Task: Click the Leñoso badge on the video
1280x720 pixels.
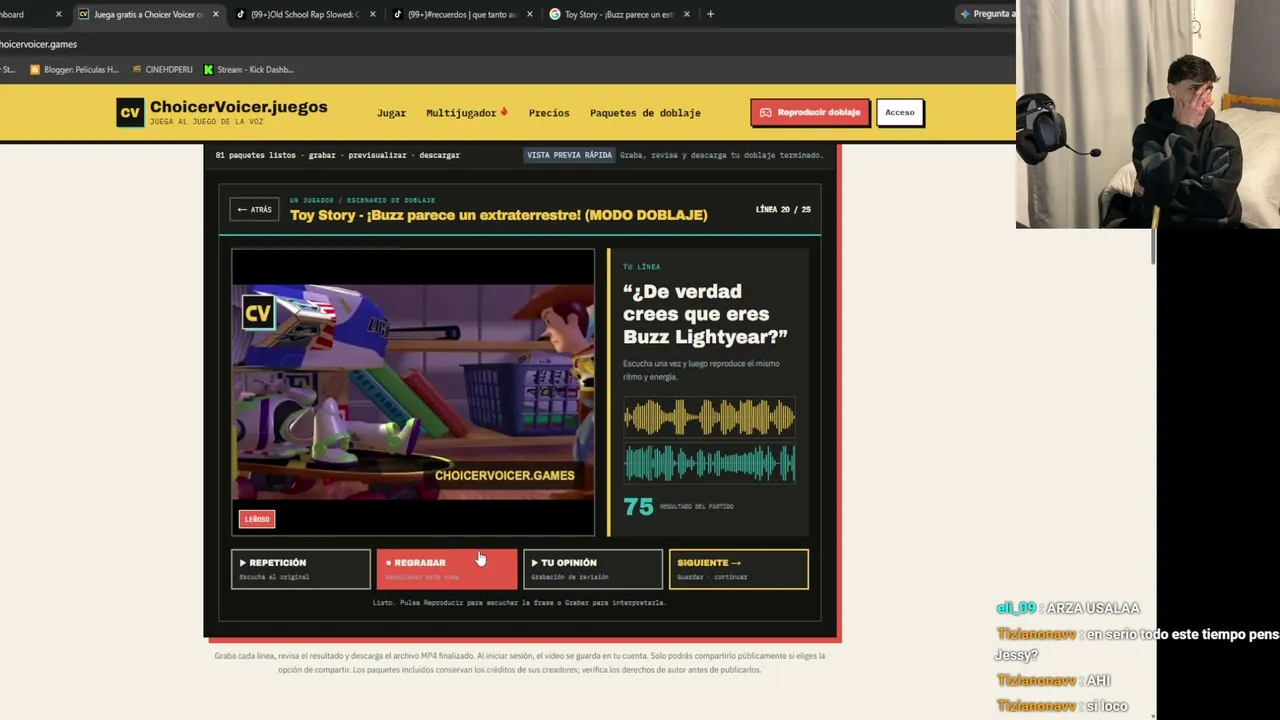Action: (257, 519)
